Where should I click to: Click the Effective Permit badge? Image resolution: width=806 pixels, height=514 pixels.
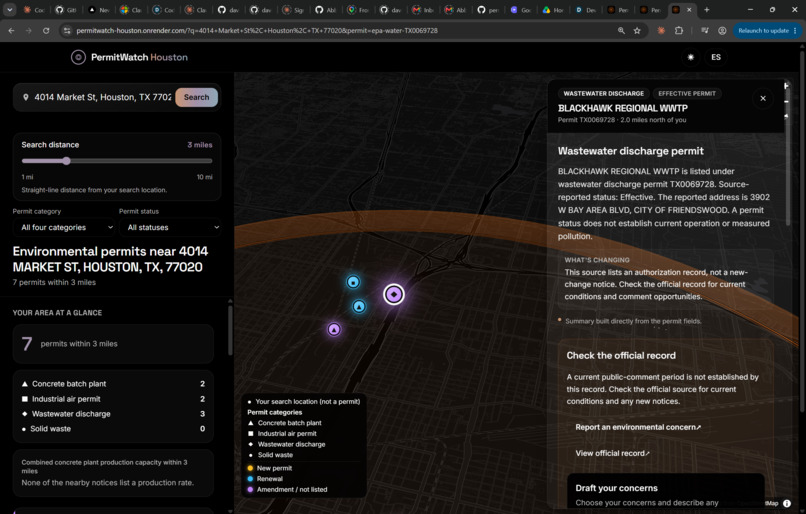point(687,94)
